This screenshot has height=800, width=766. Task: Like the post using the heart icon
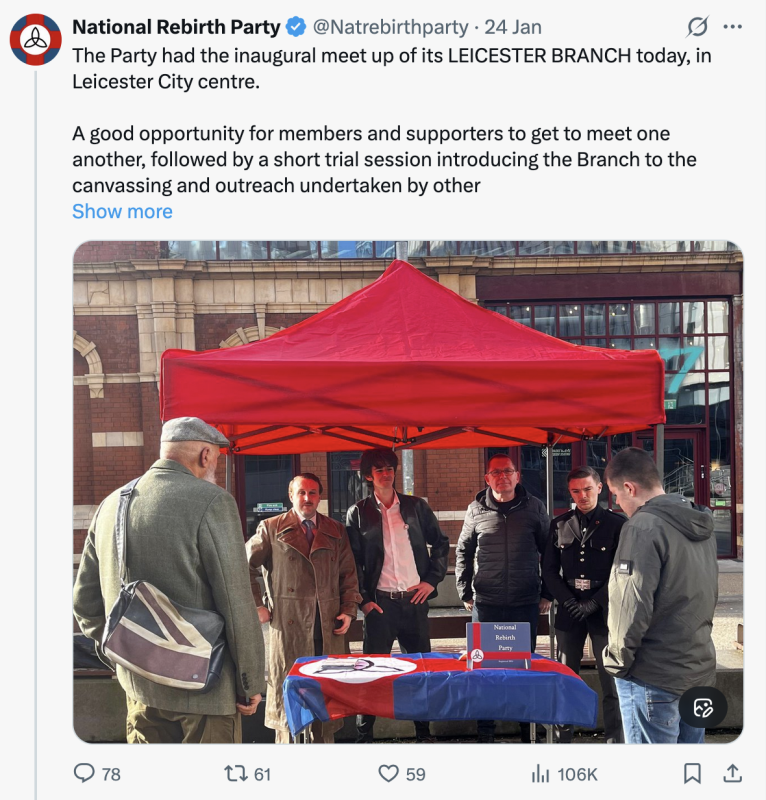coord(388,774)
